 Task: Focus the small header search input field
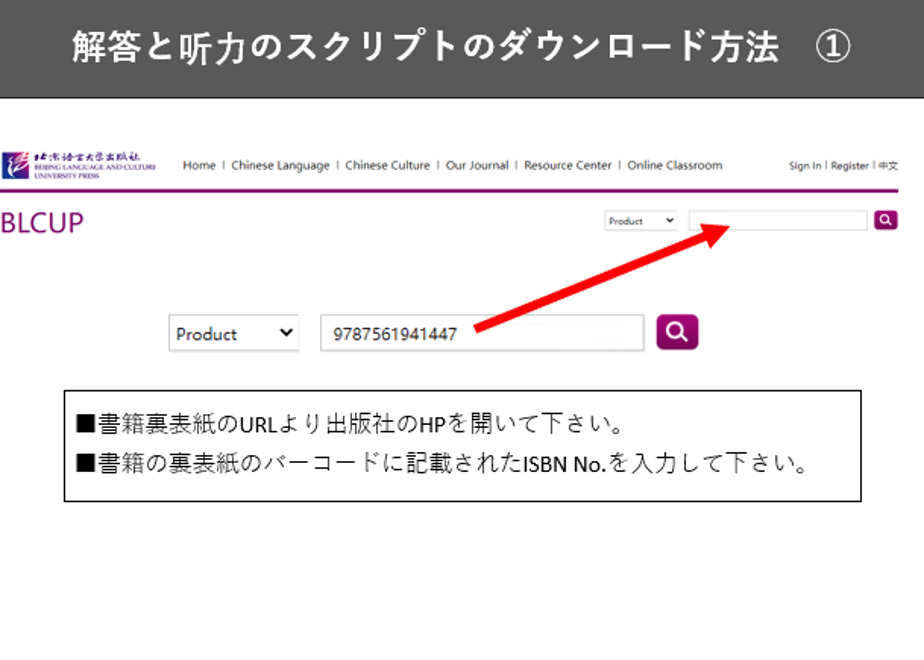778,220
